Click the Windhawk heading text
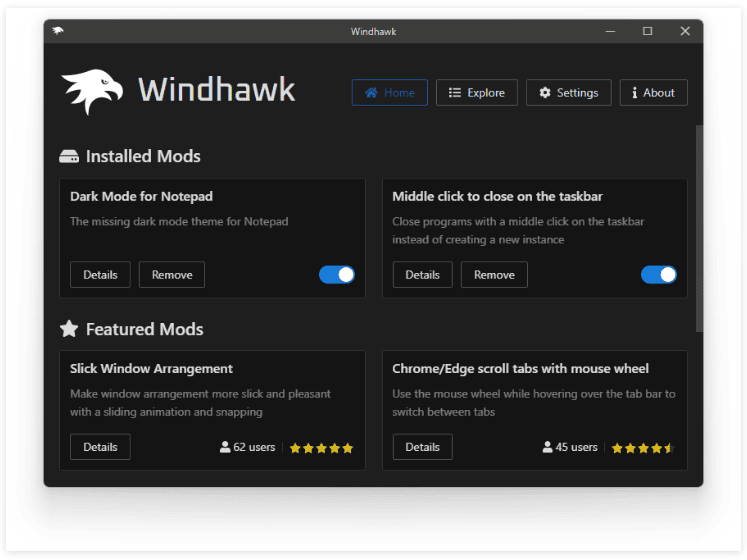Screen dimensions: 747x560 [217, 90]
